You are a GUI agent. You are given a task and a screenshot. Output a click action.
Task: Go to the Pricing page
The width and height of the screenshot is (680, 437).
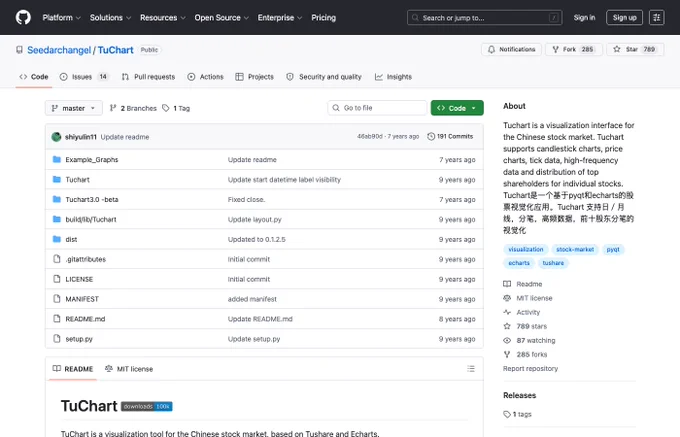tap(324, 18)
